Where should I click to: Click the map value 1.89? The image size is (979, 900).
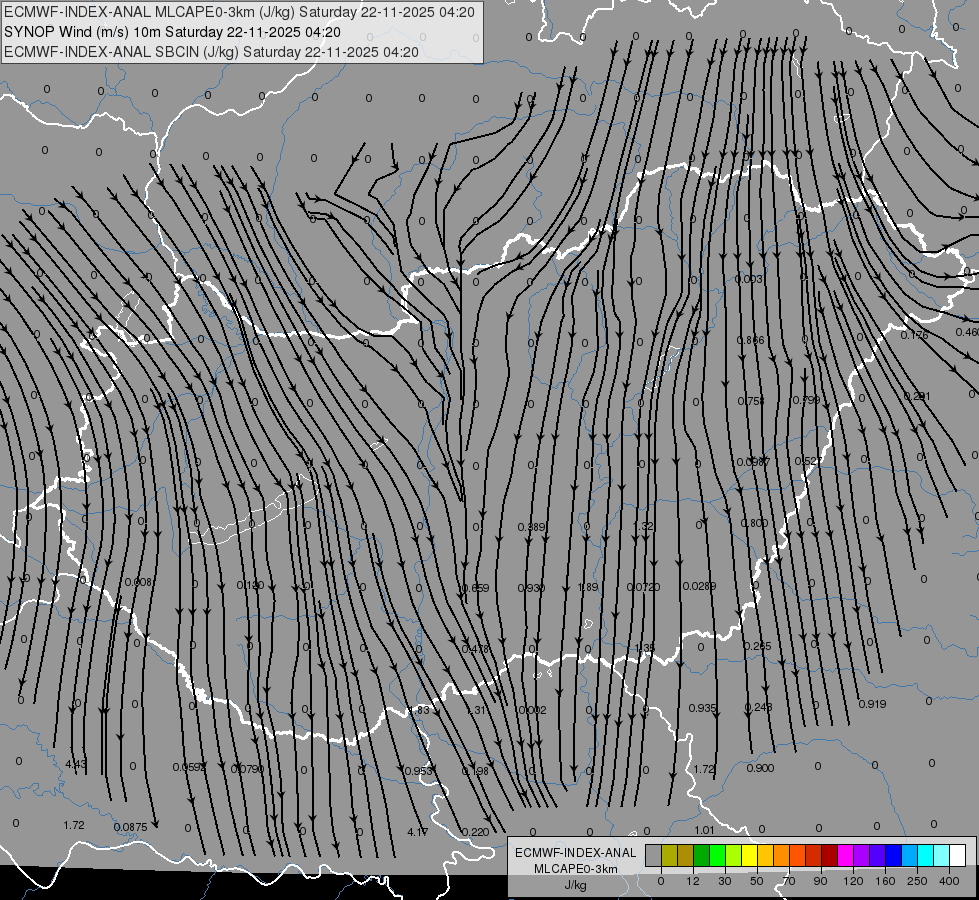coord(588,587)
